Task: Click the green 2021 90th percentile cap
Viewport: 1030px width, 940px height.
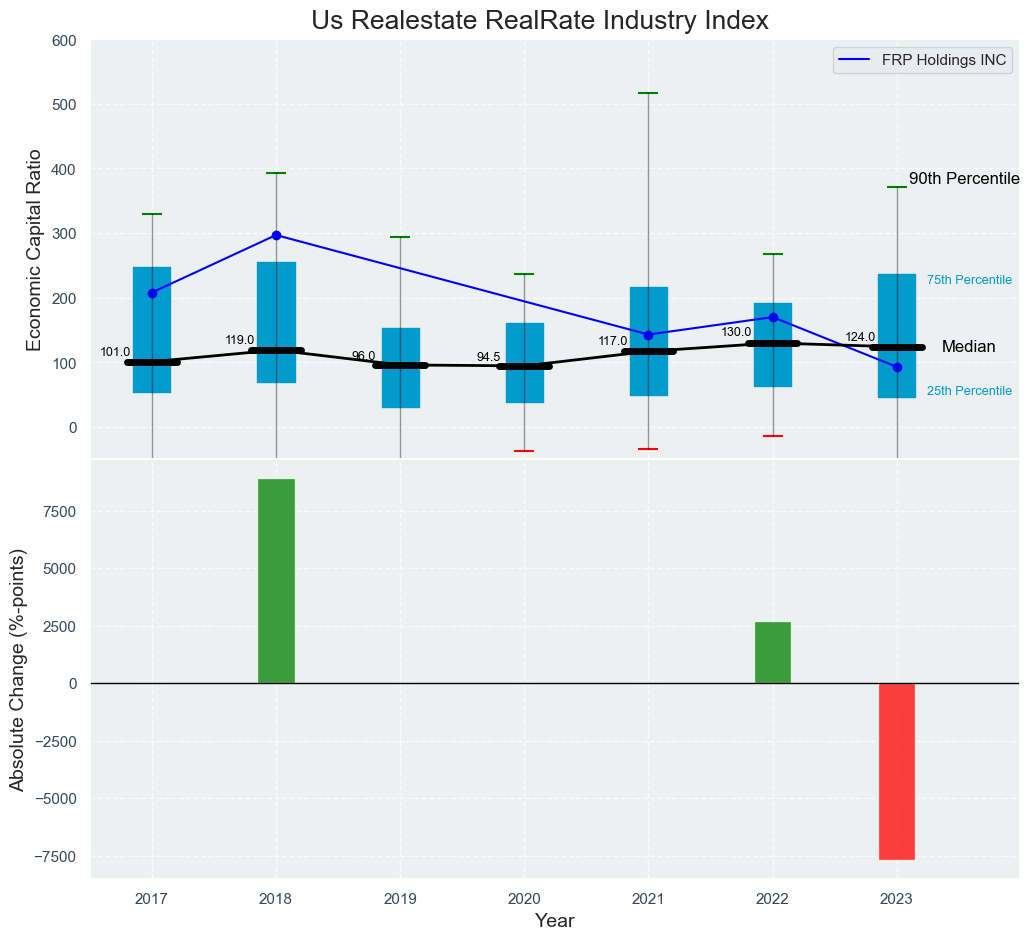Action: click(x=648, y=93)
